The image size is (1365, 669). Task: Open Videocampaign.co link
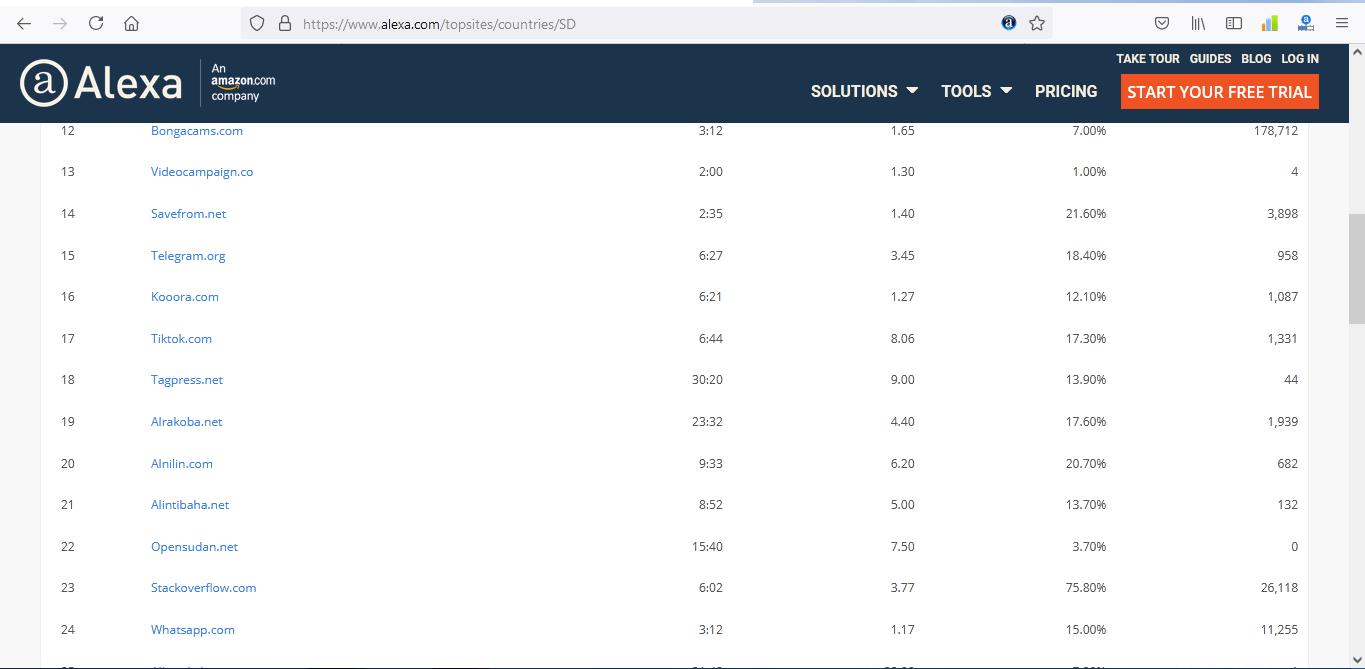coord(202,172)
